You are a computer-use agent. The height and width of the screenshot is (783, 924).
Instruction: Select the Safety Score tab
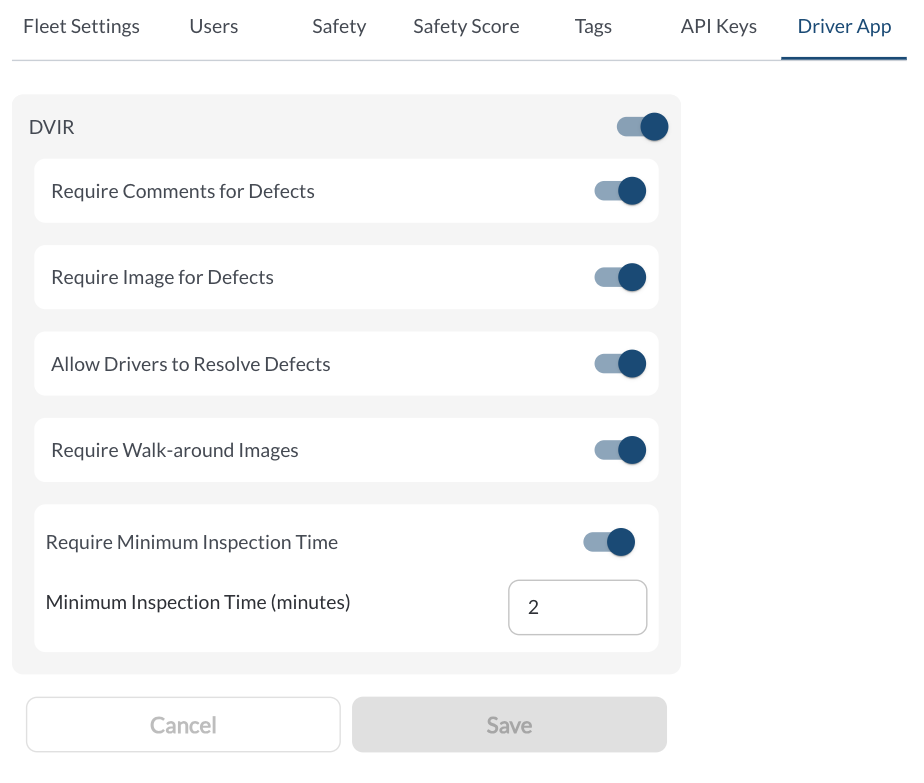(466, 27)
